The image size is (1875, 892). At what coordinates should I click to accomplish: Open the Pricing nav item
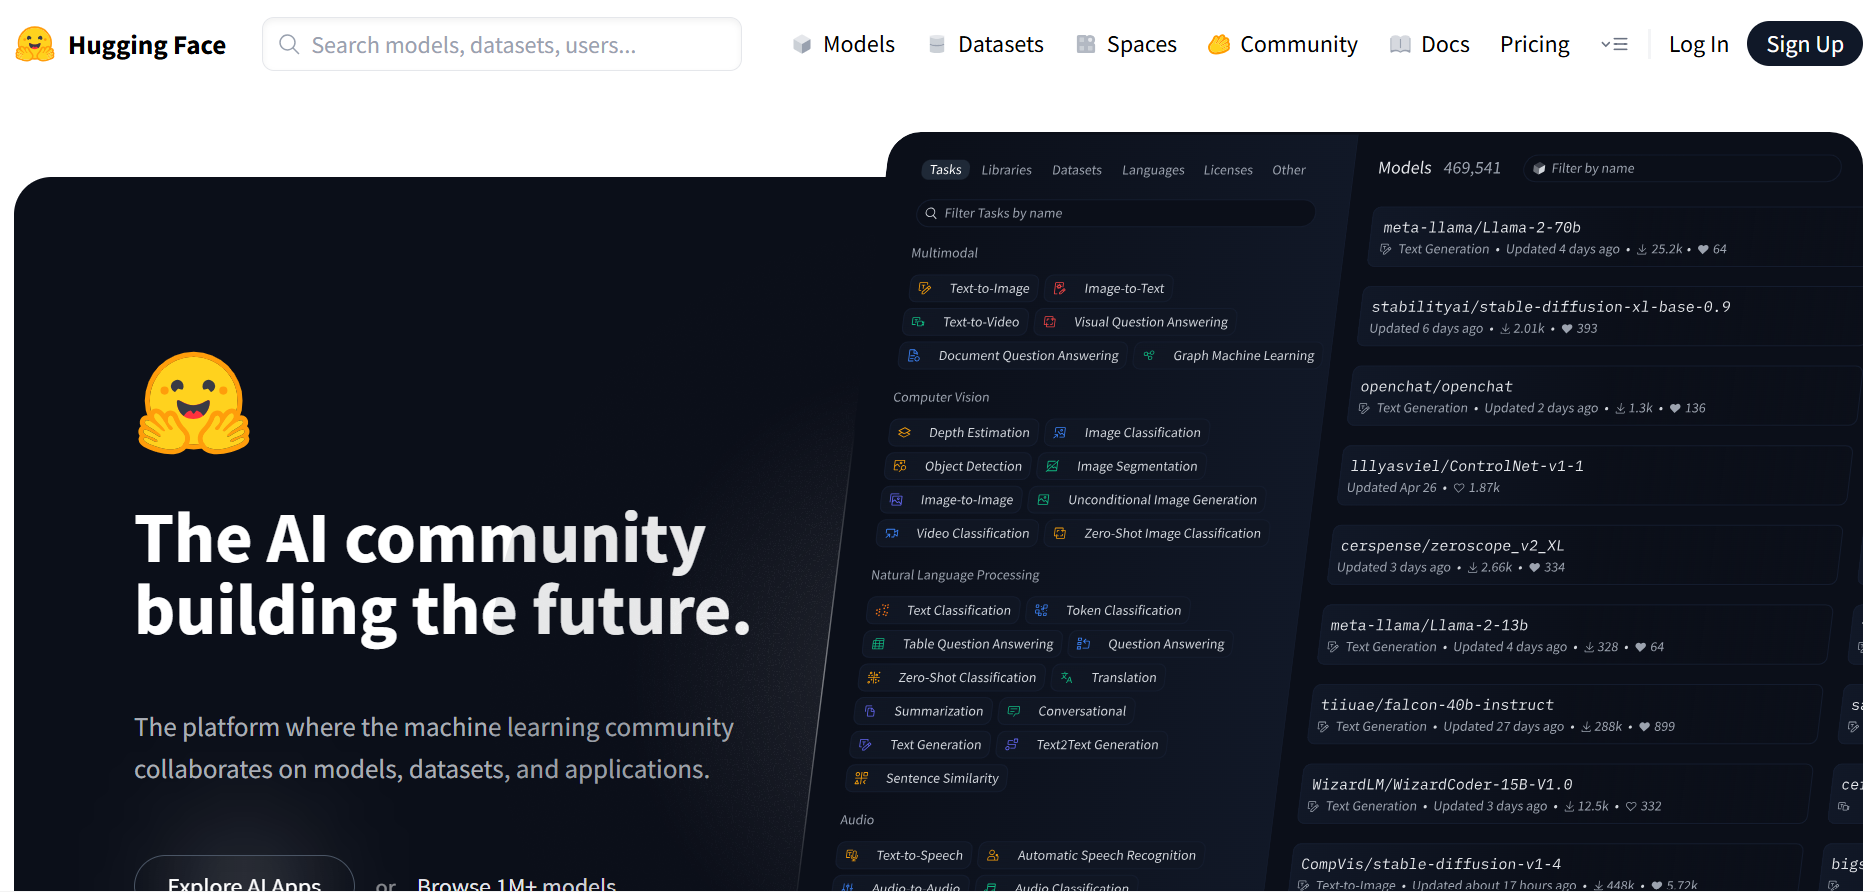(1535, 44)
